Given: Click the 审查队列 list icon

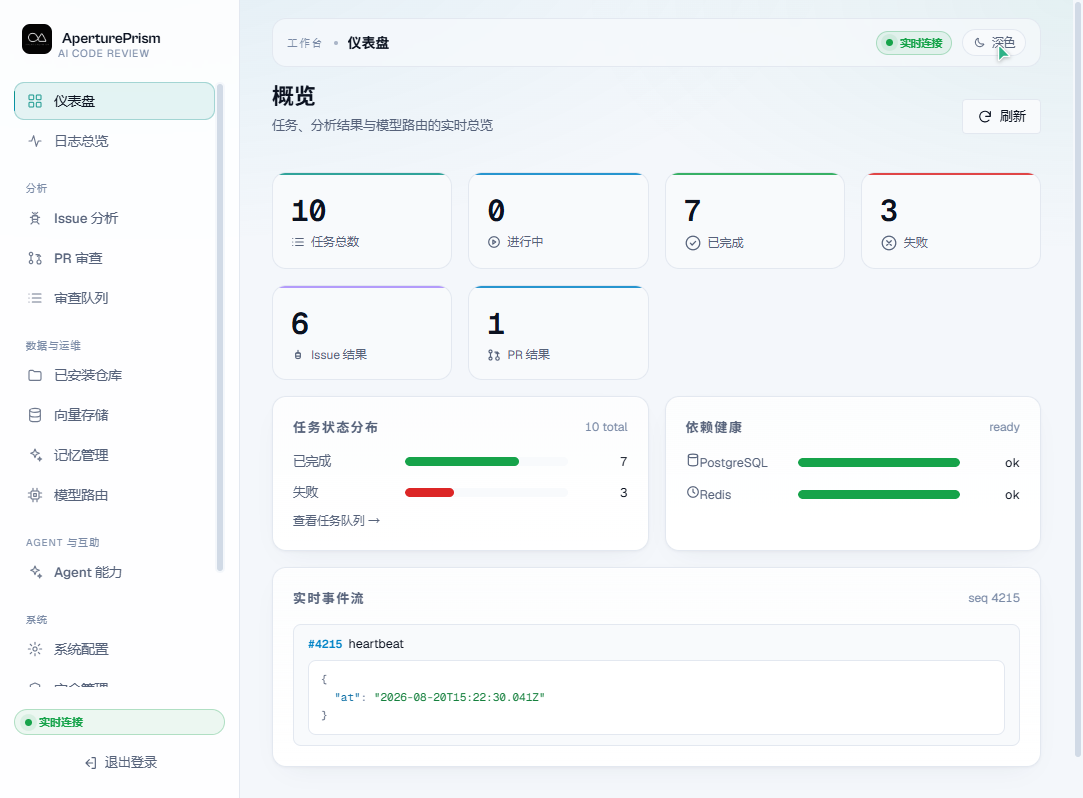Looking at the screenshot, I should pyautogui.click(x=35, y=298).
